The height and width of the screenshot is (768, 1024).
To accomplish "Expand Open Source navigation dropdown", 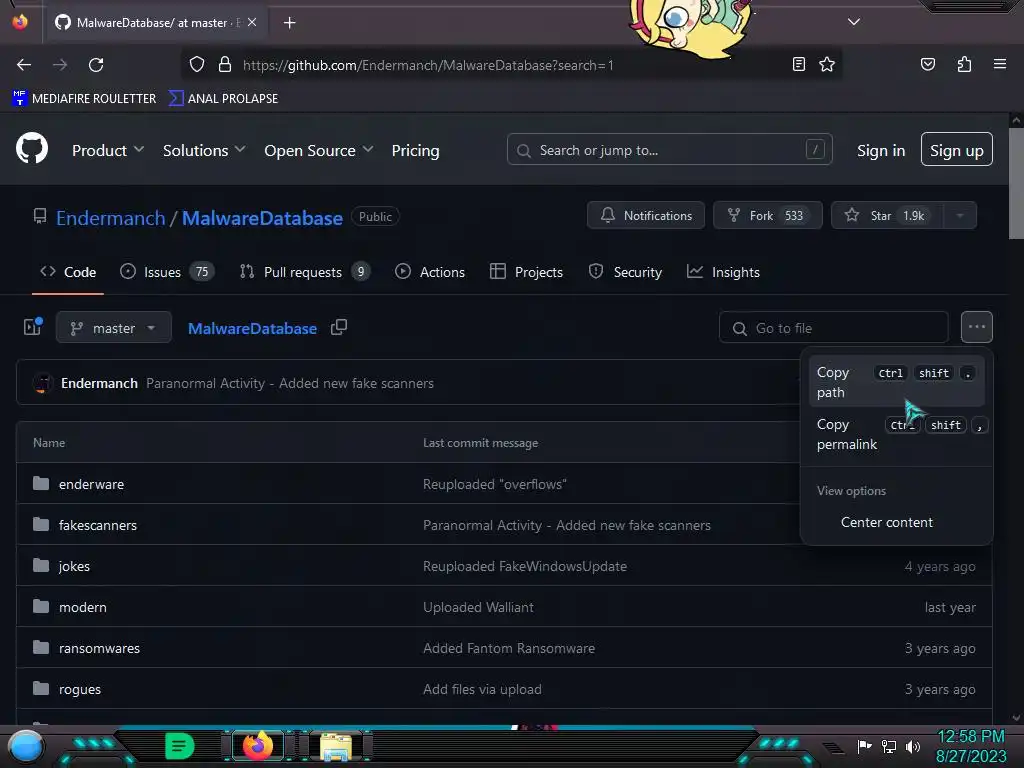I will 319,150.
